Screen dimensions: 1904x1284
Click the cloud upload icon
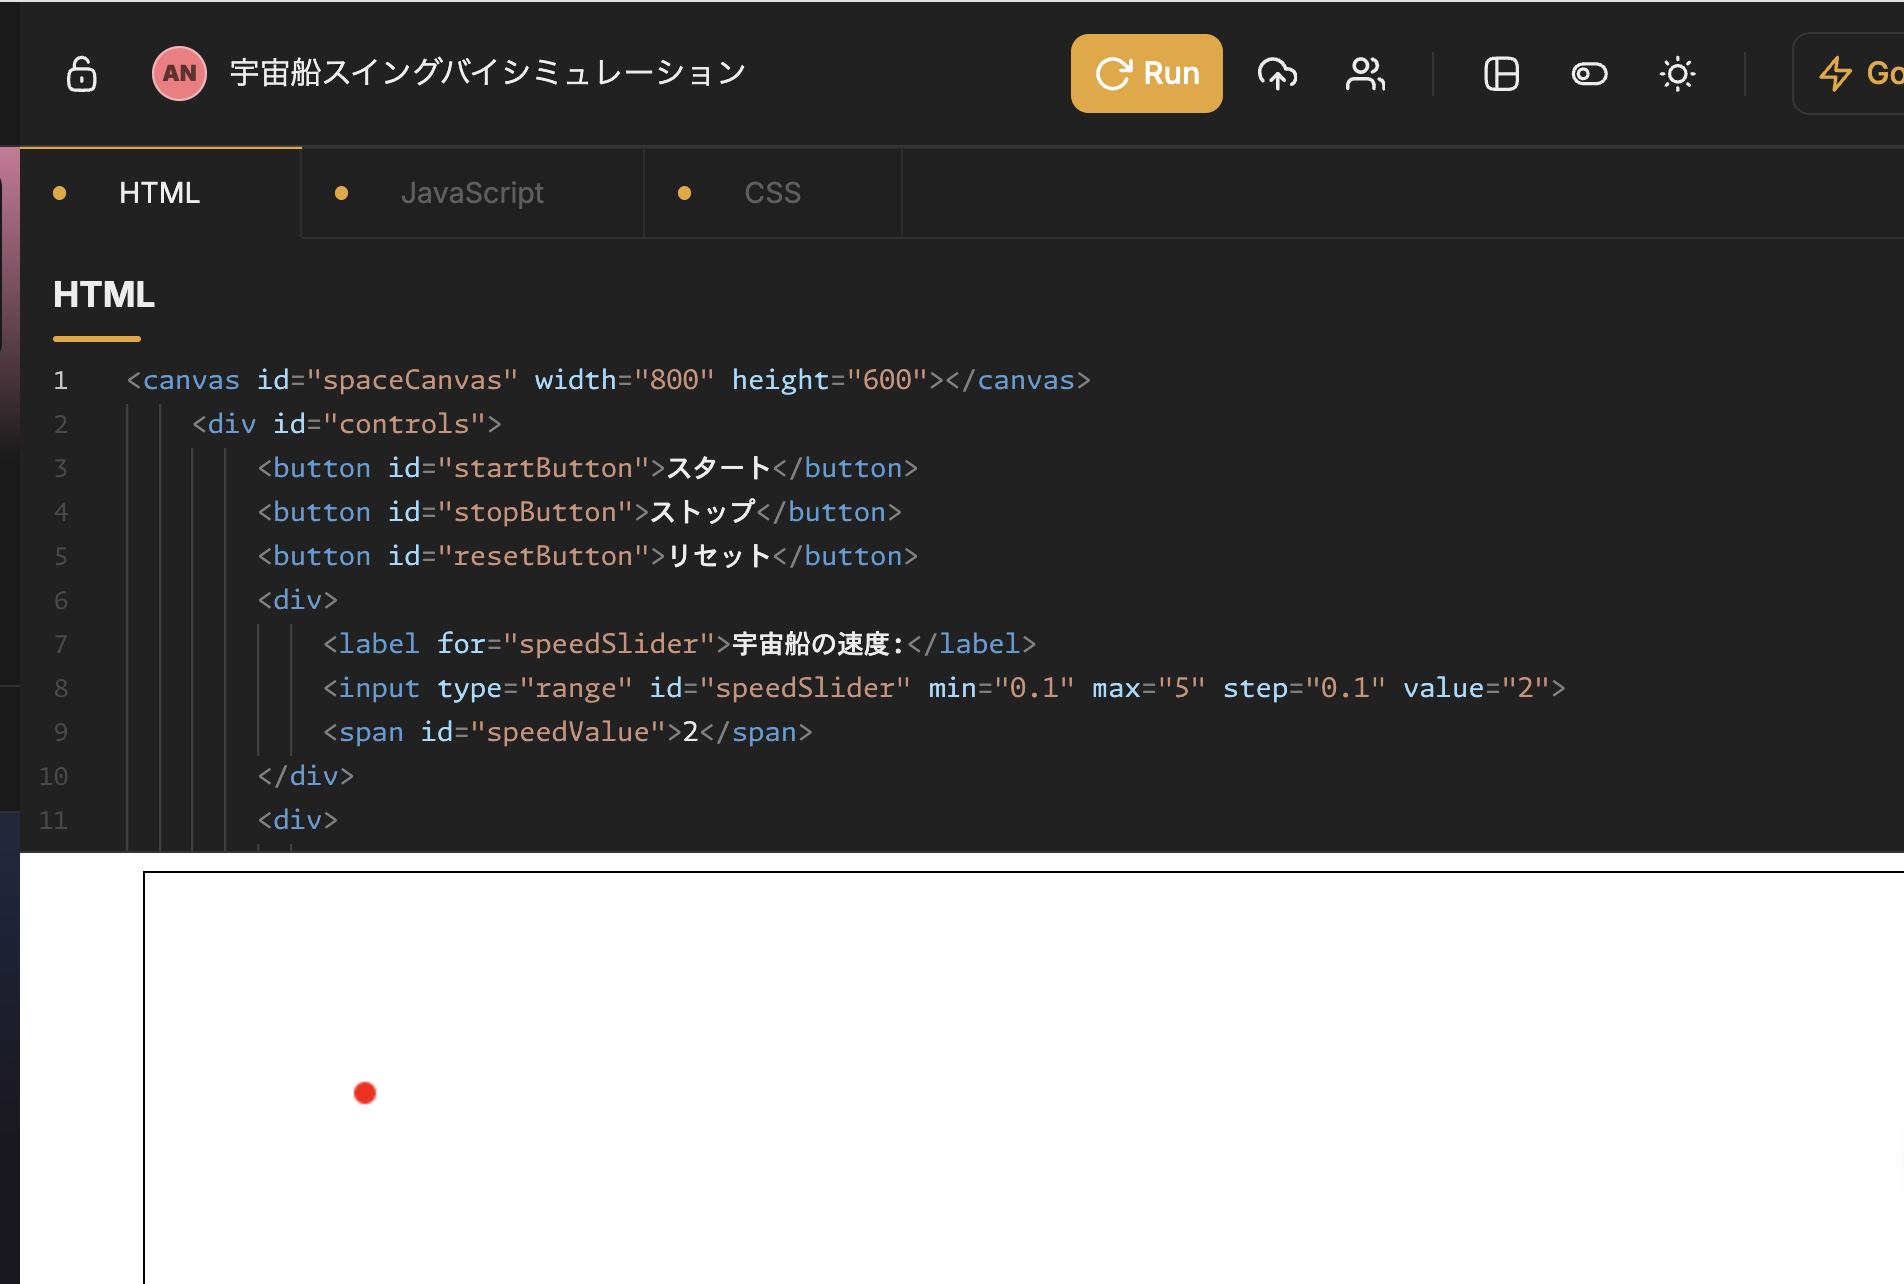(x=1277, y=74)
